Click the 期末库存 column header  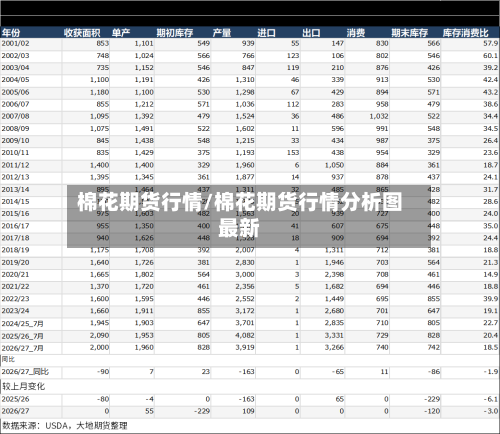pos(410,33)
